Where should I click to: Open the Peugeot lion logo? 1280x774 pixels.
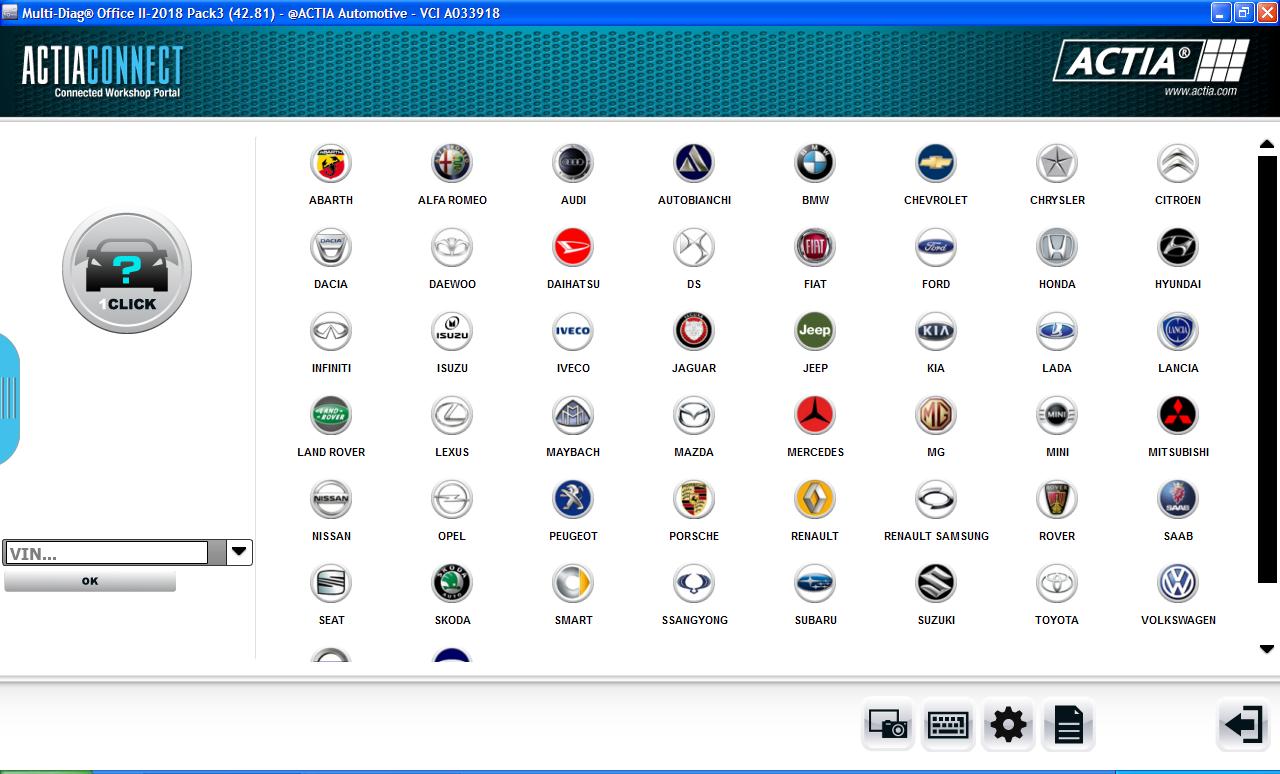573,499
